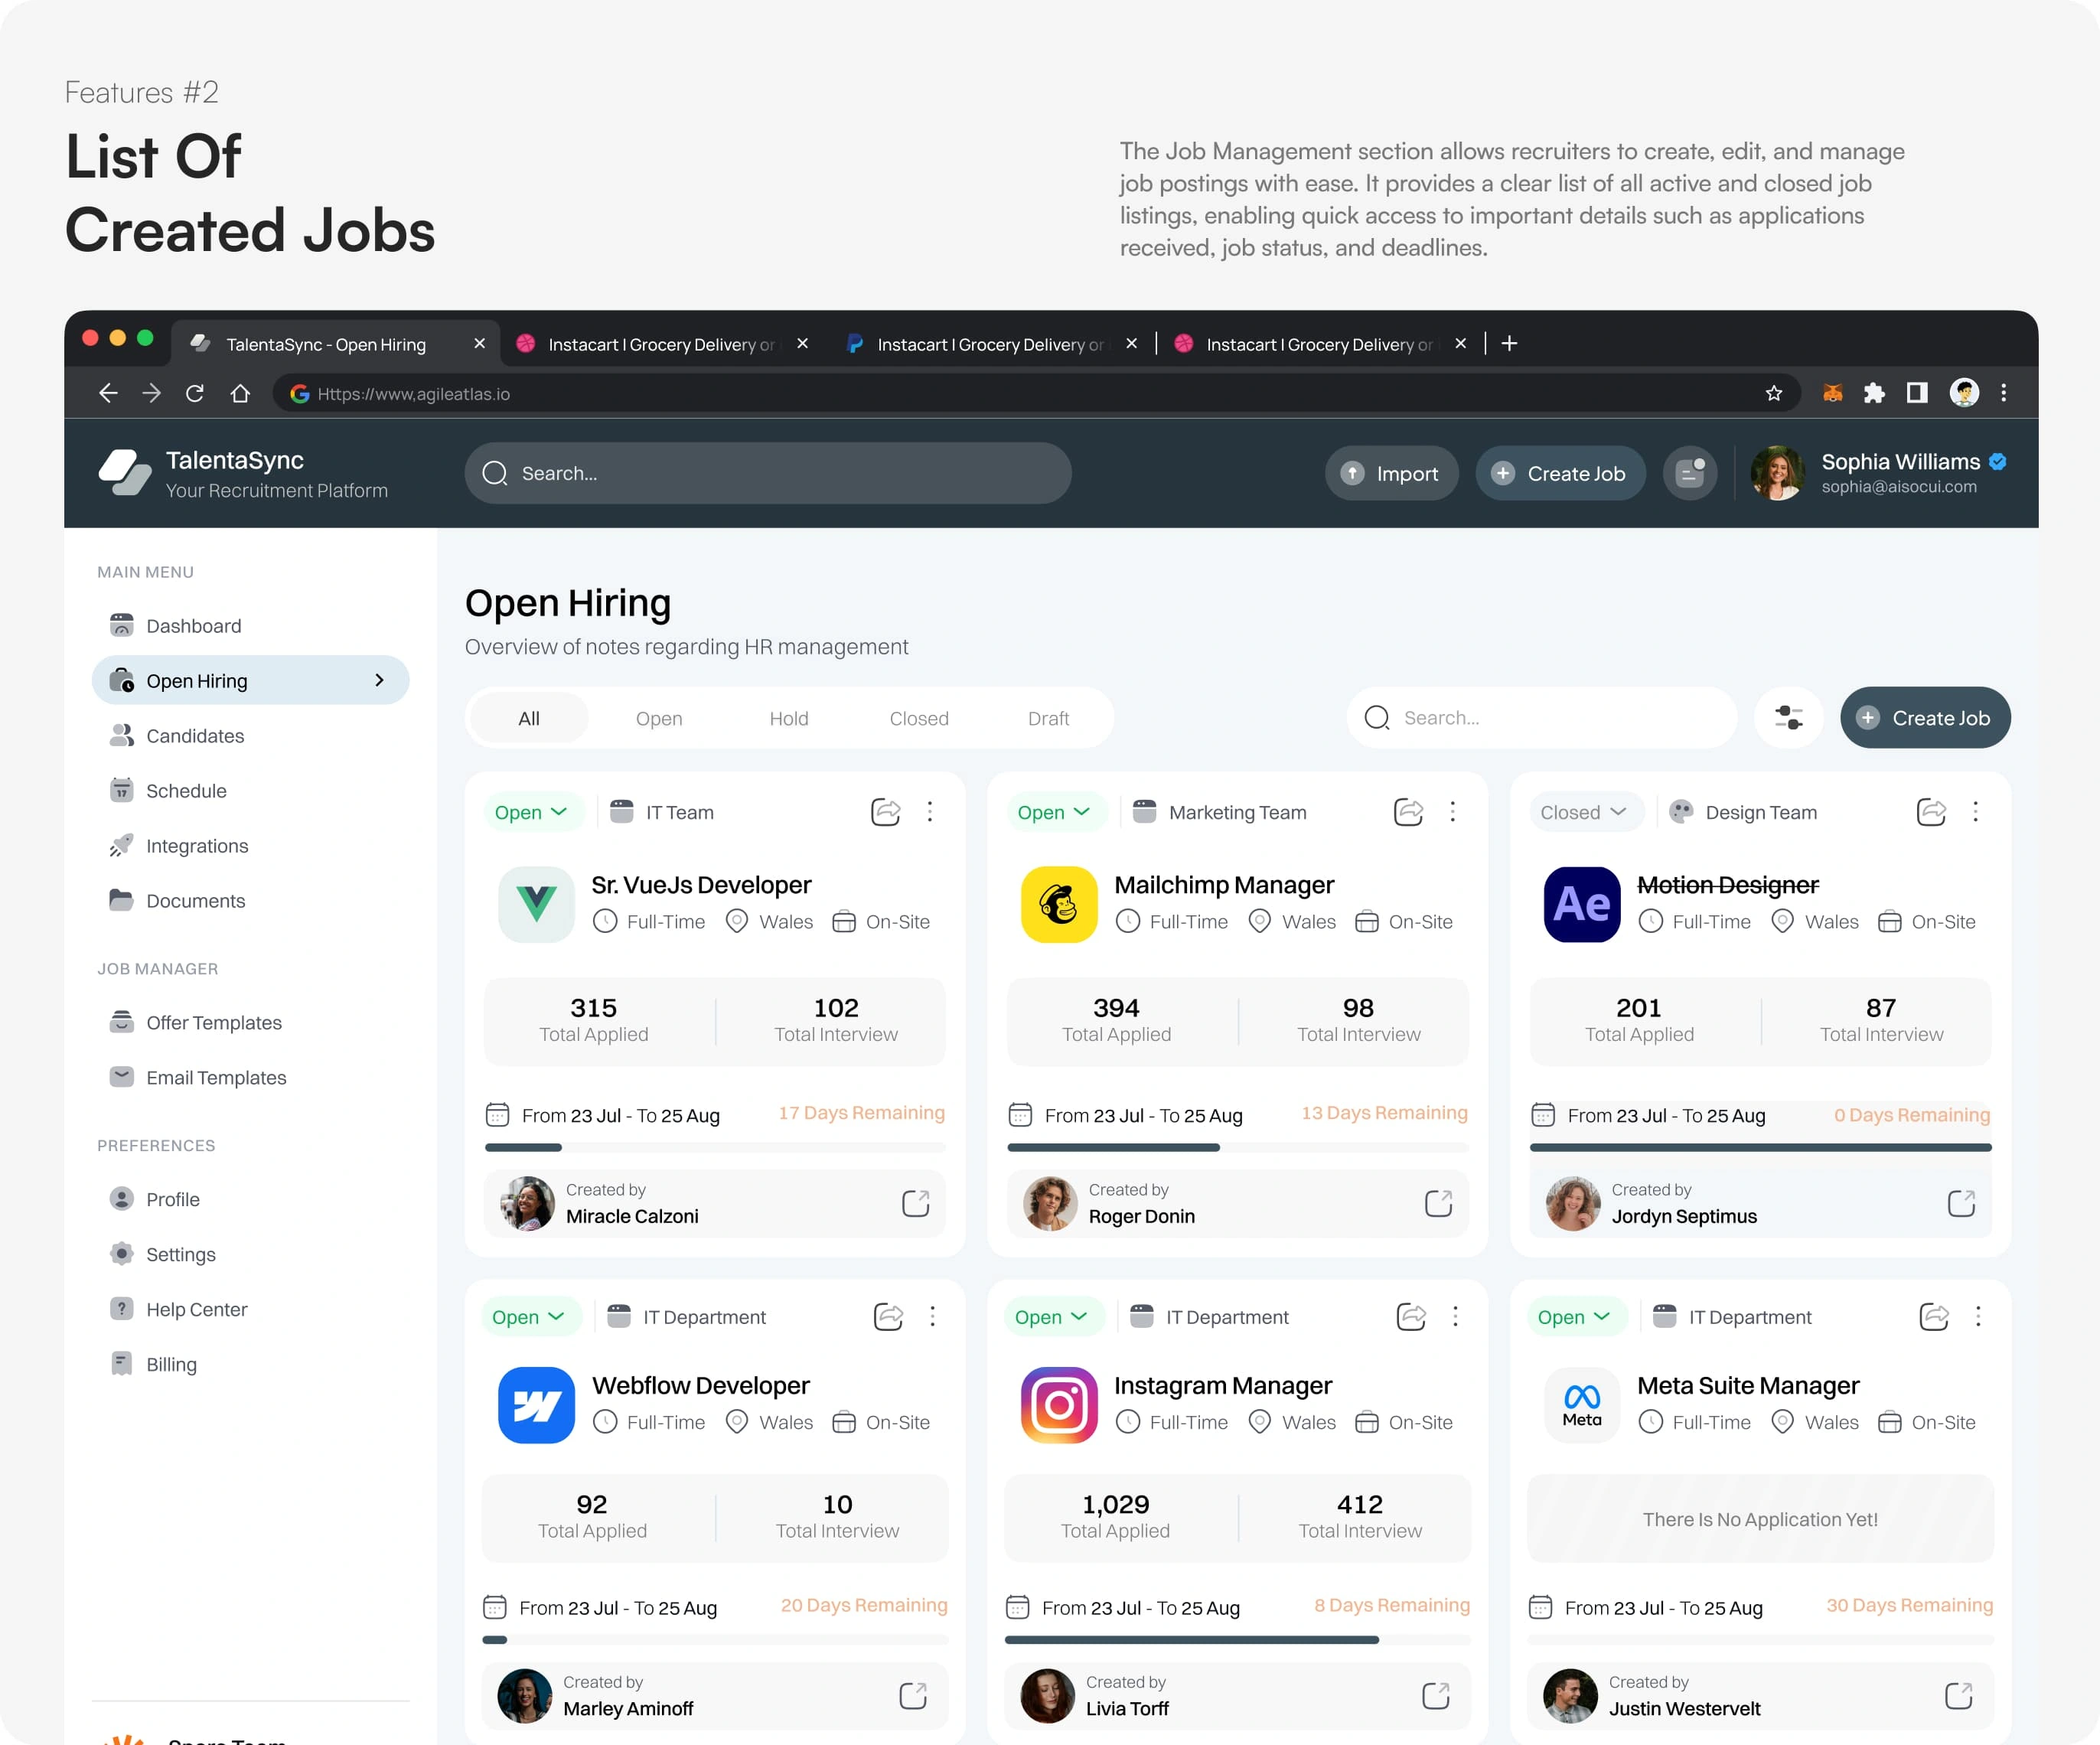Click the Import button in the header
This screenshot has width=2100, height=1745.
[1392, 473]
